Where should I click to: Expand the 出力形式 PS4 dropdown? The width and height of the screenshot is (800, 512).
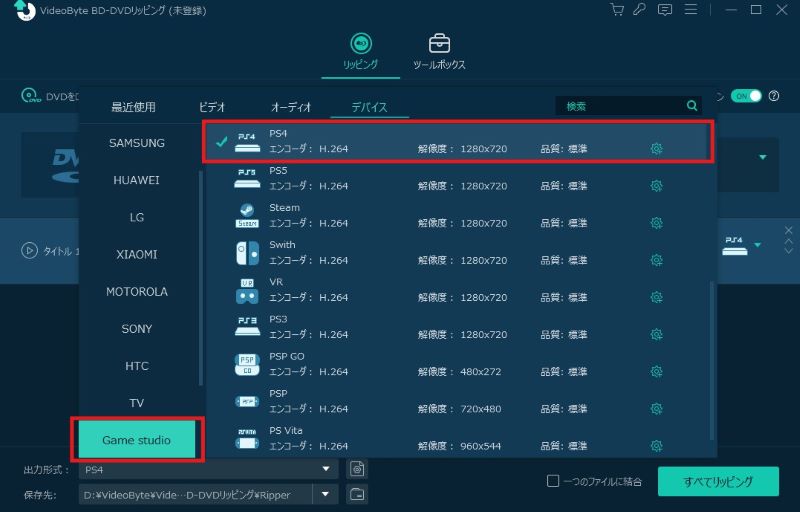coord(326,469)
